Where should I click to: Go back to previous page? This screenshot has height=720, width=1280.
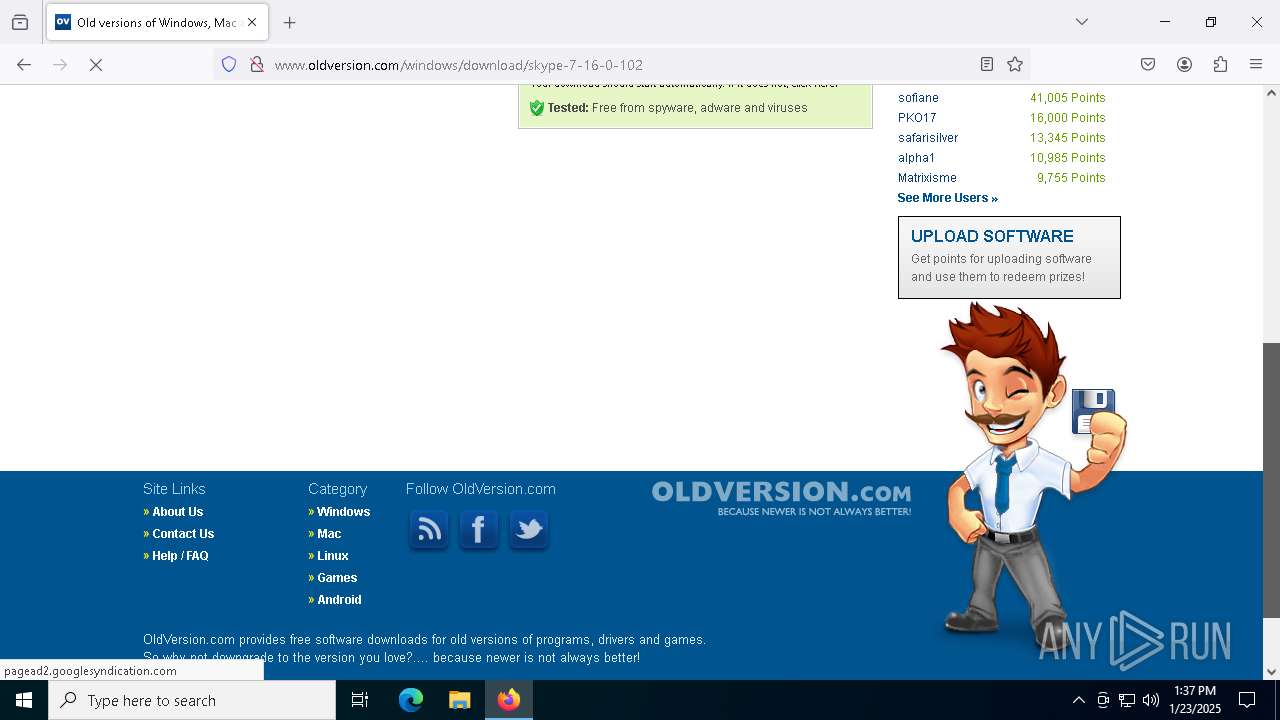pos(24,64)
